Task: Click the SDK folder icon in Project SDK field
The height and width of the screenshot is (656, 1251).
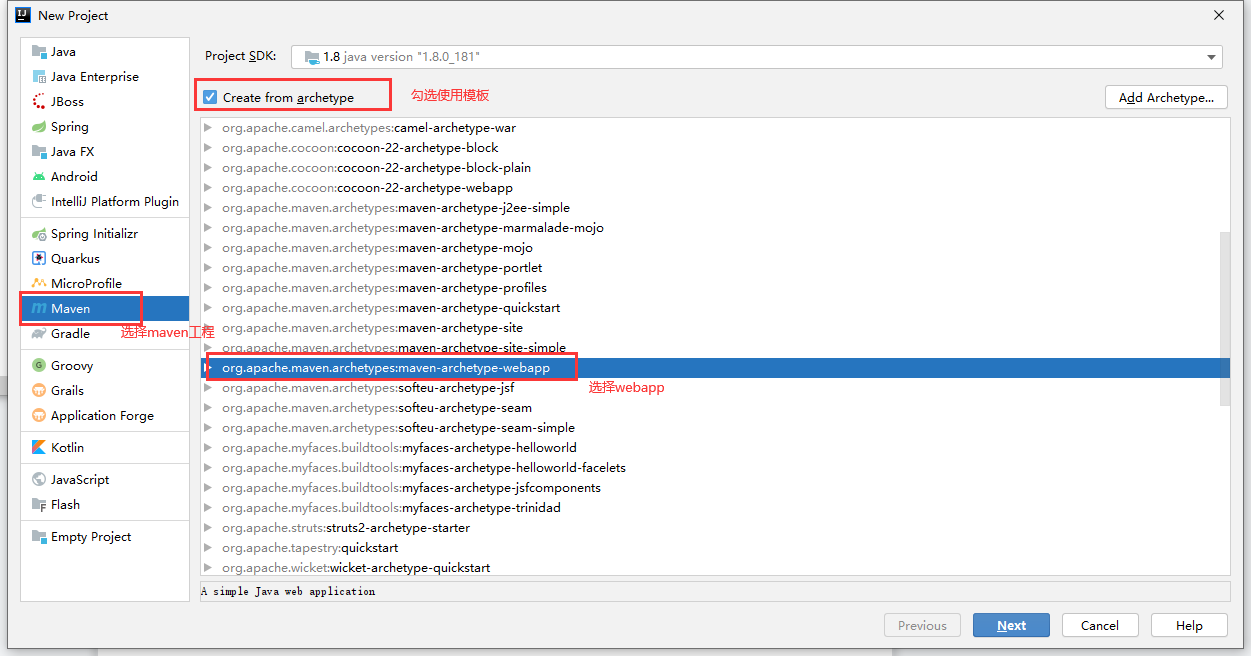Action: [312, 57]
